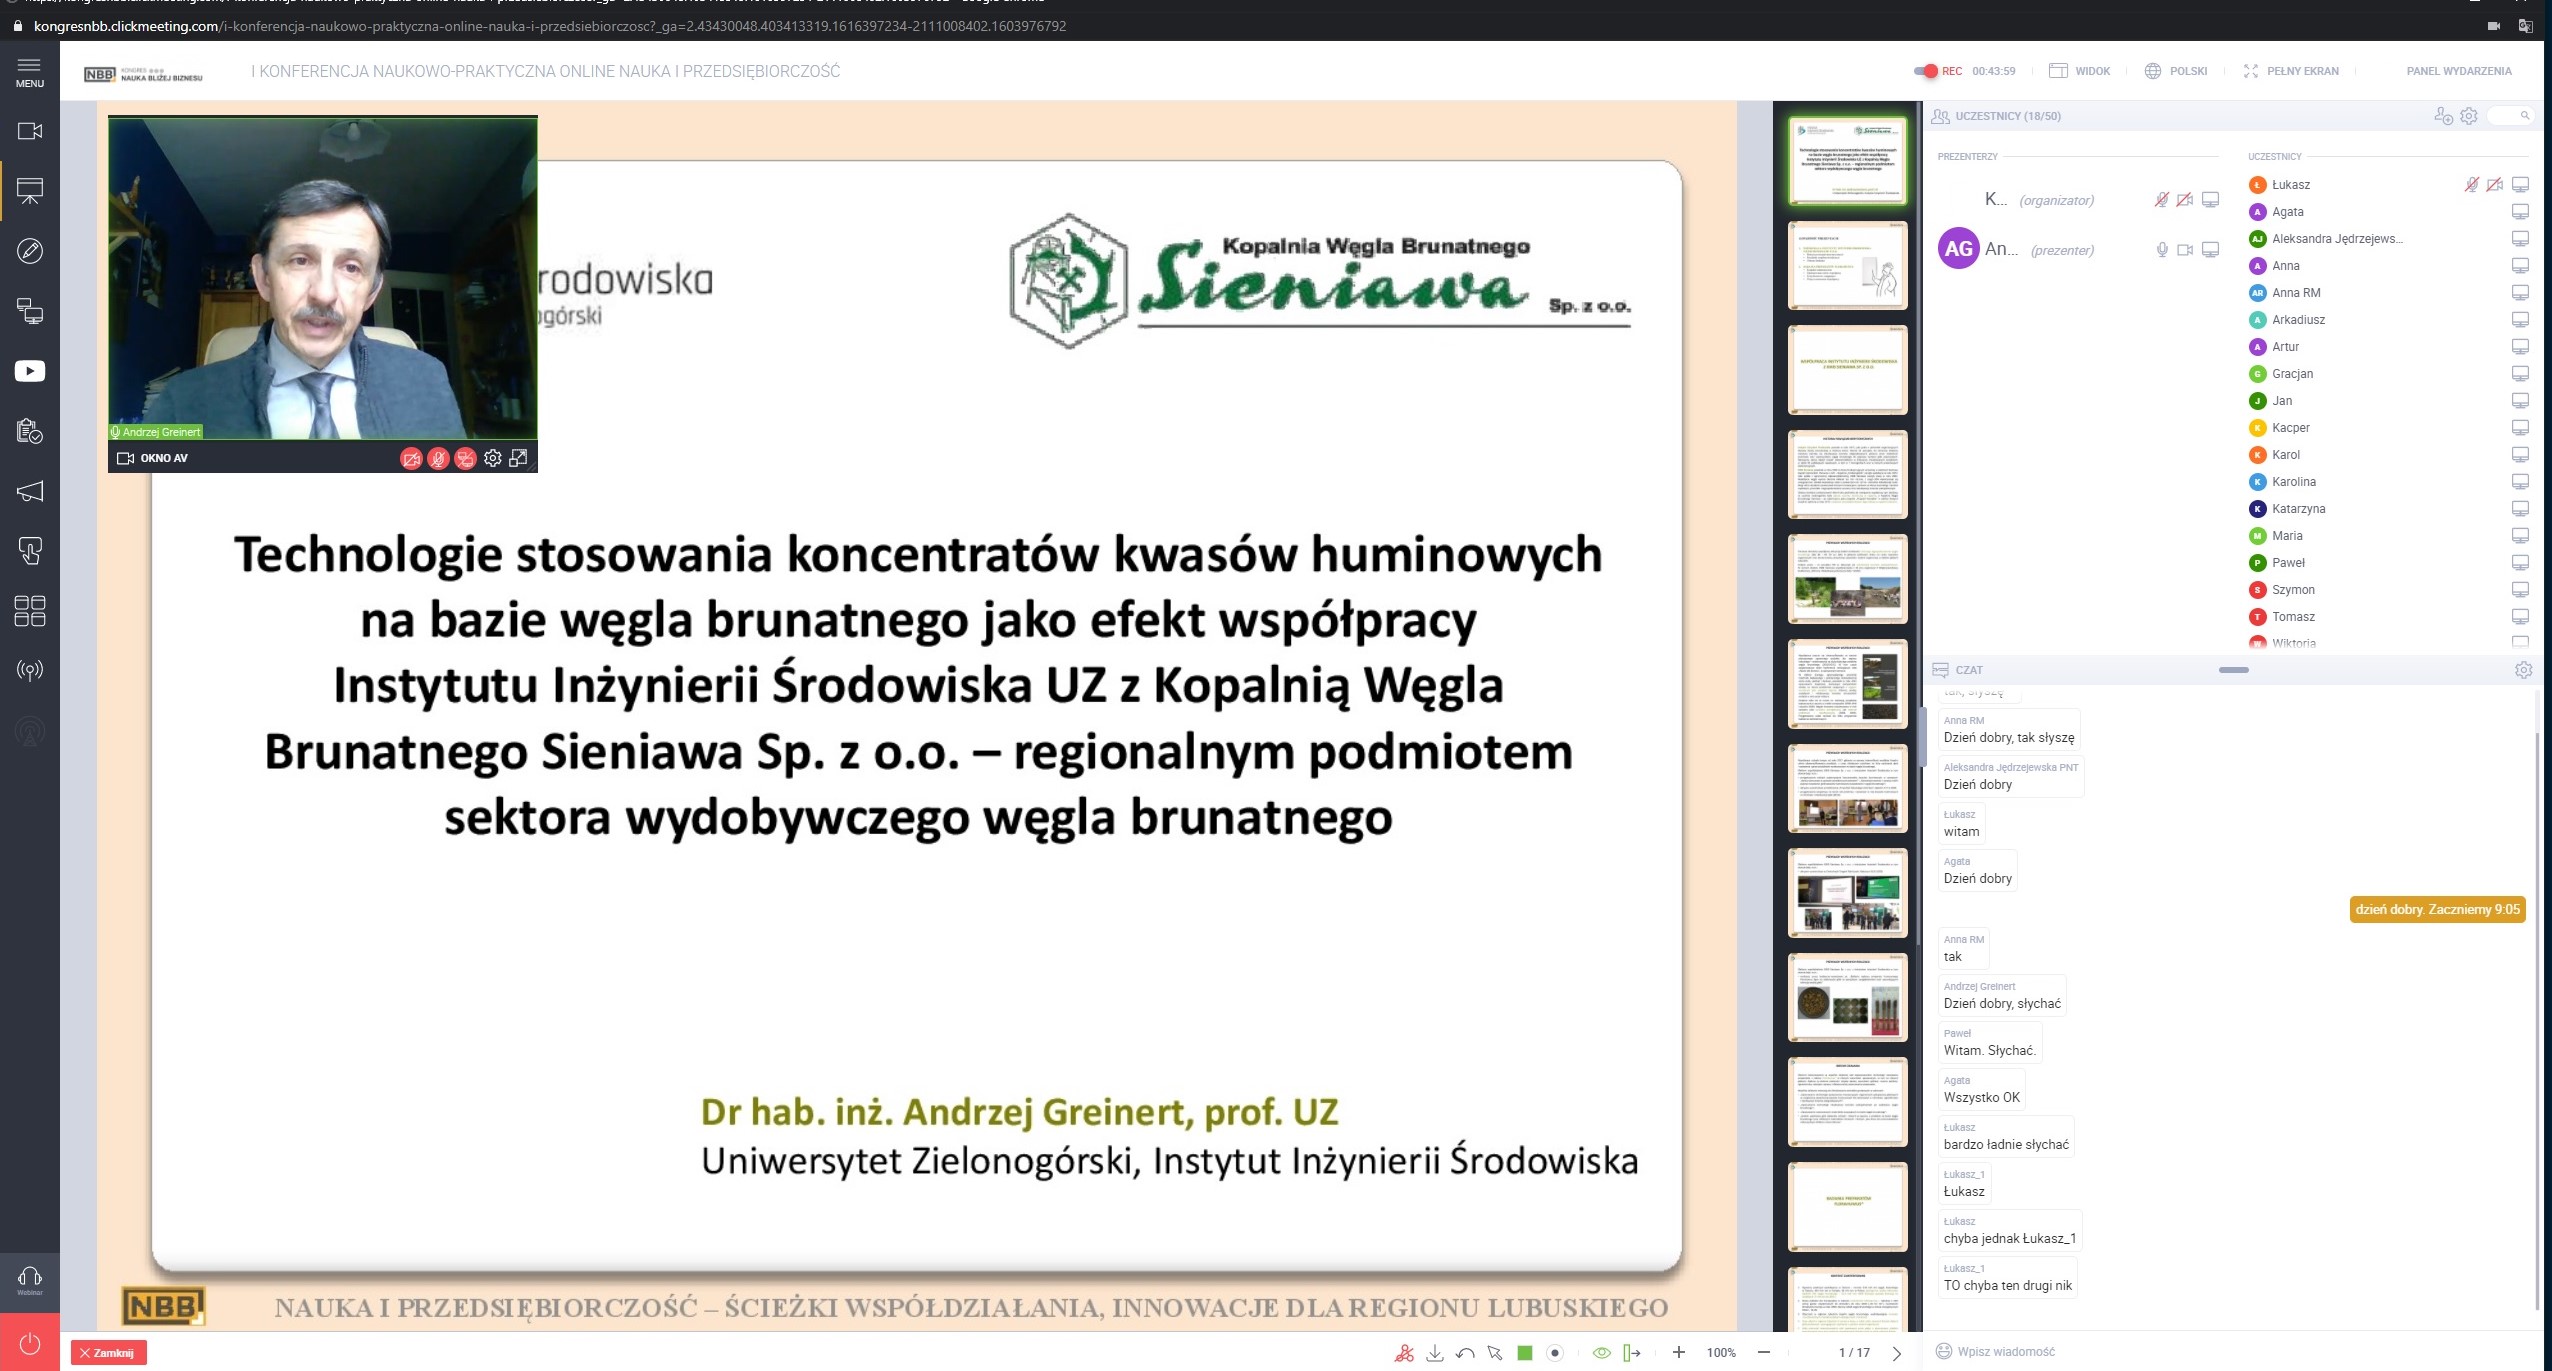Click the screen icon next to Agata
This screenshot has width=2552, height=1371.
2521,212
